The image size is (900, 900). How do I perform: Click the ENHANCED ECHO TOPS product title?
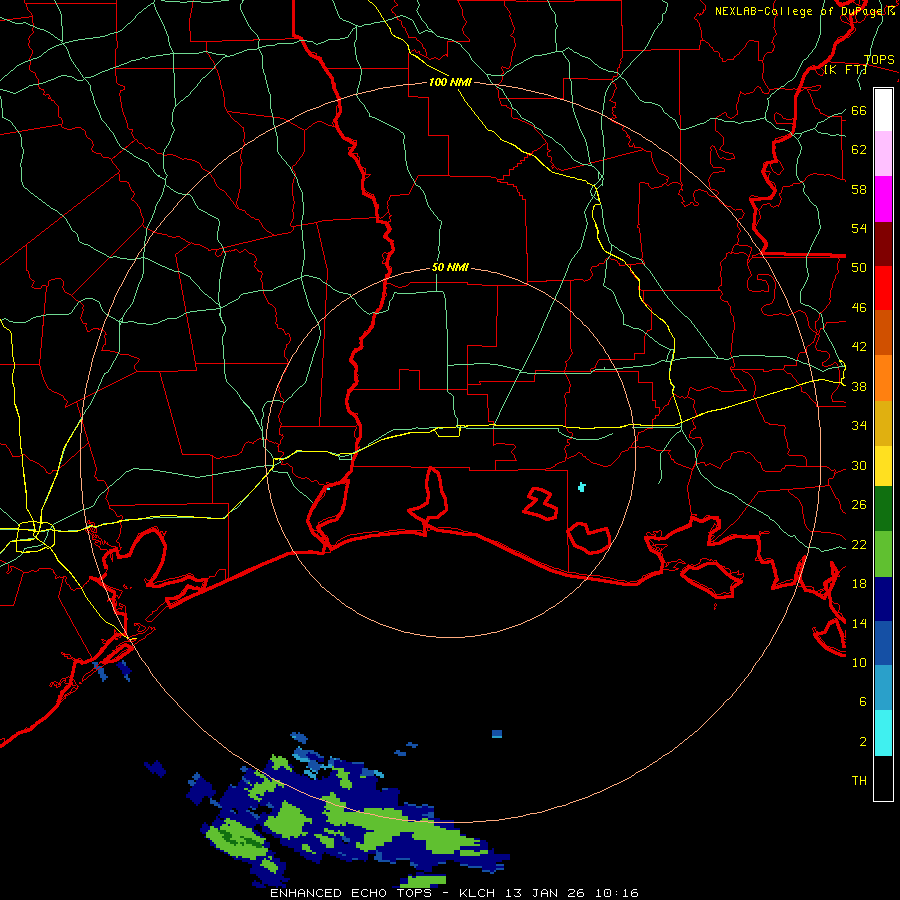point(351,893)
